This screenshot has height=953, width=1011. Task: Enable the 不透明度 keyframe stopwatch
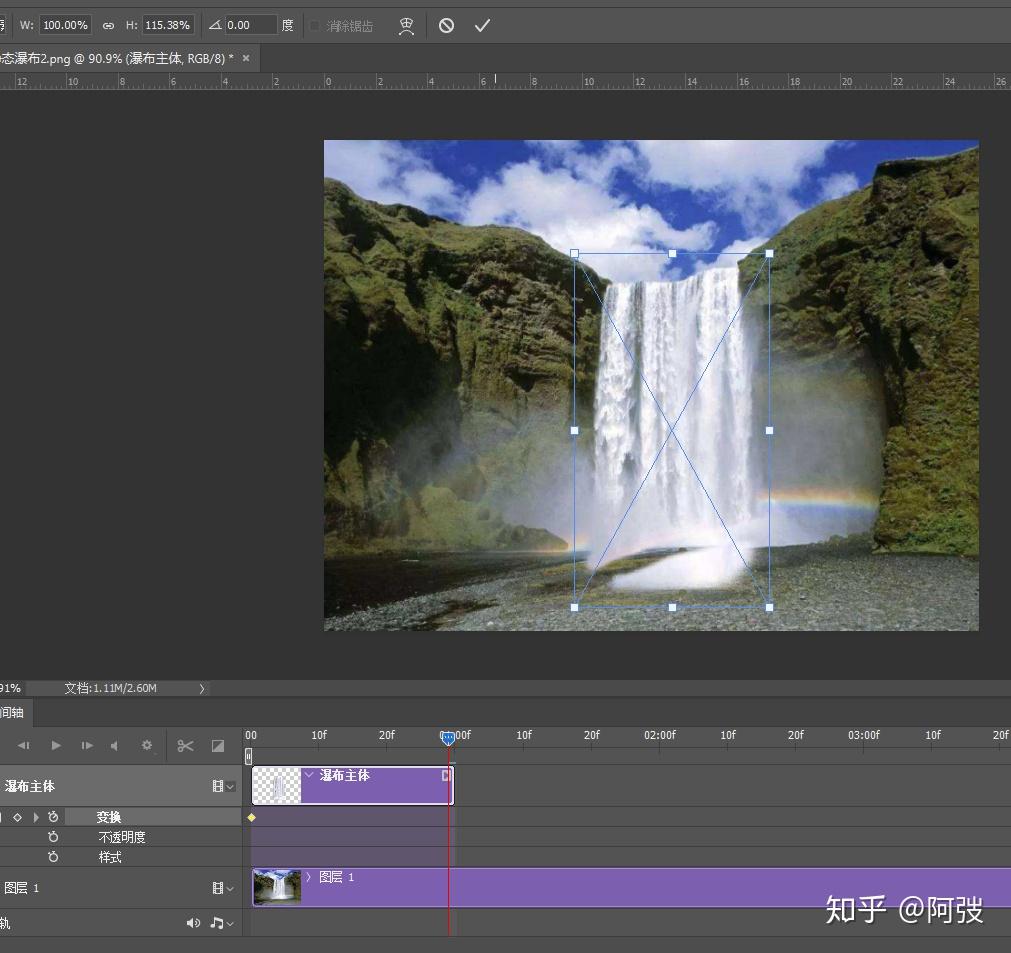point(54,837)
